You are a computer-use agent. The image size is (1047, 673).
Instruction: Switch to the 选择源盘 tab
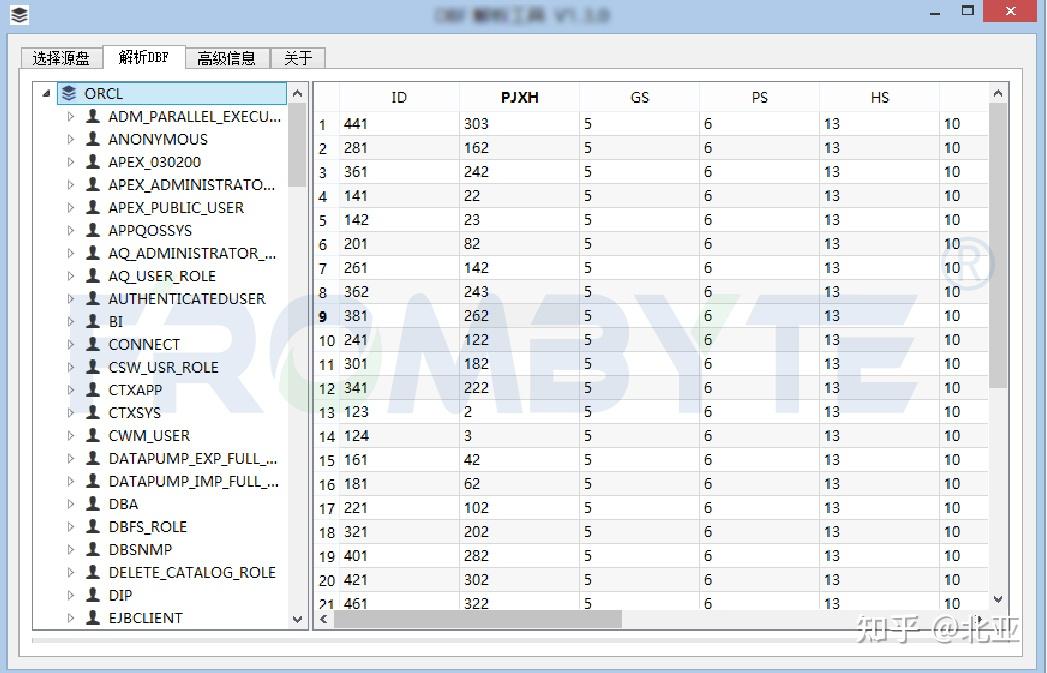coord(59,57)
